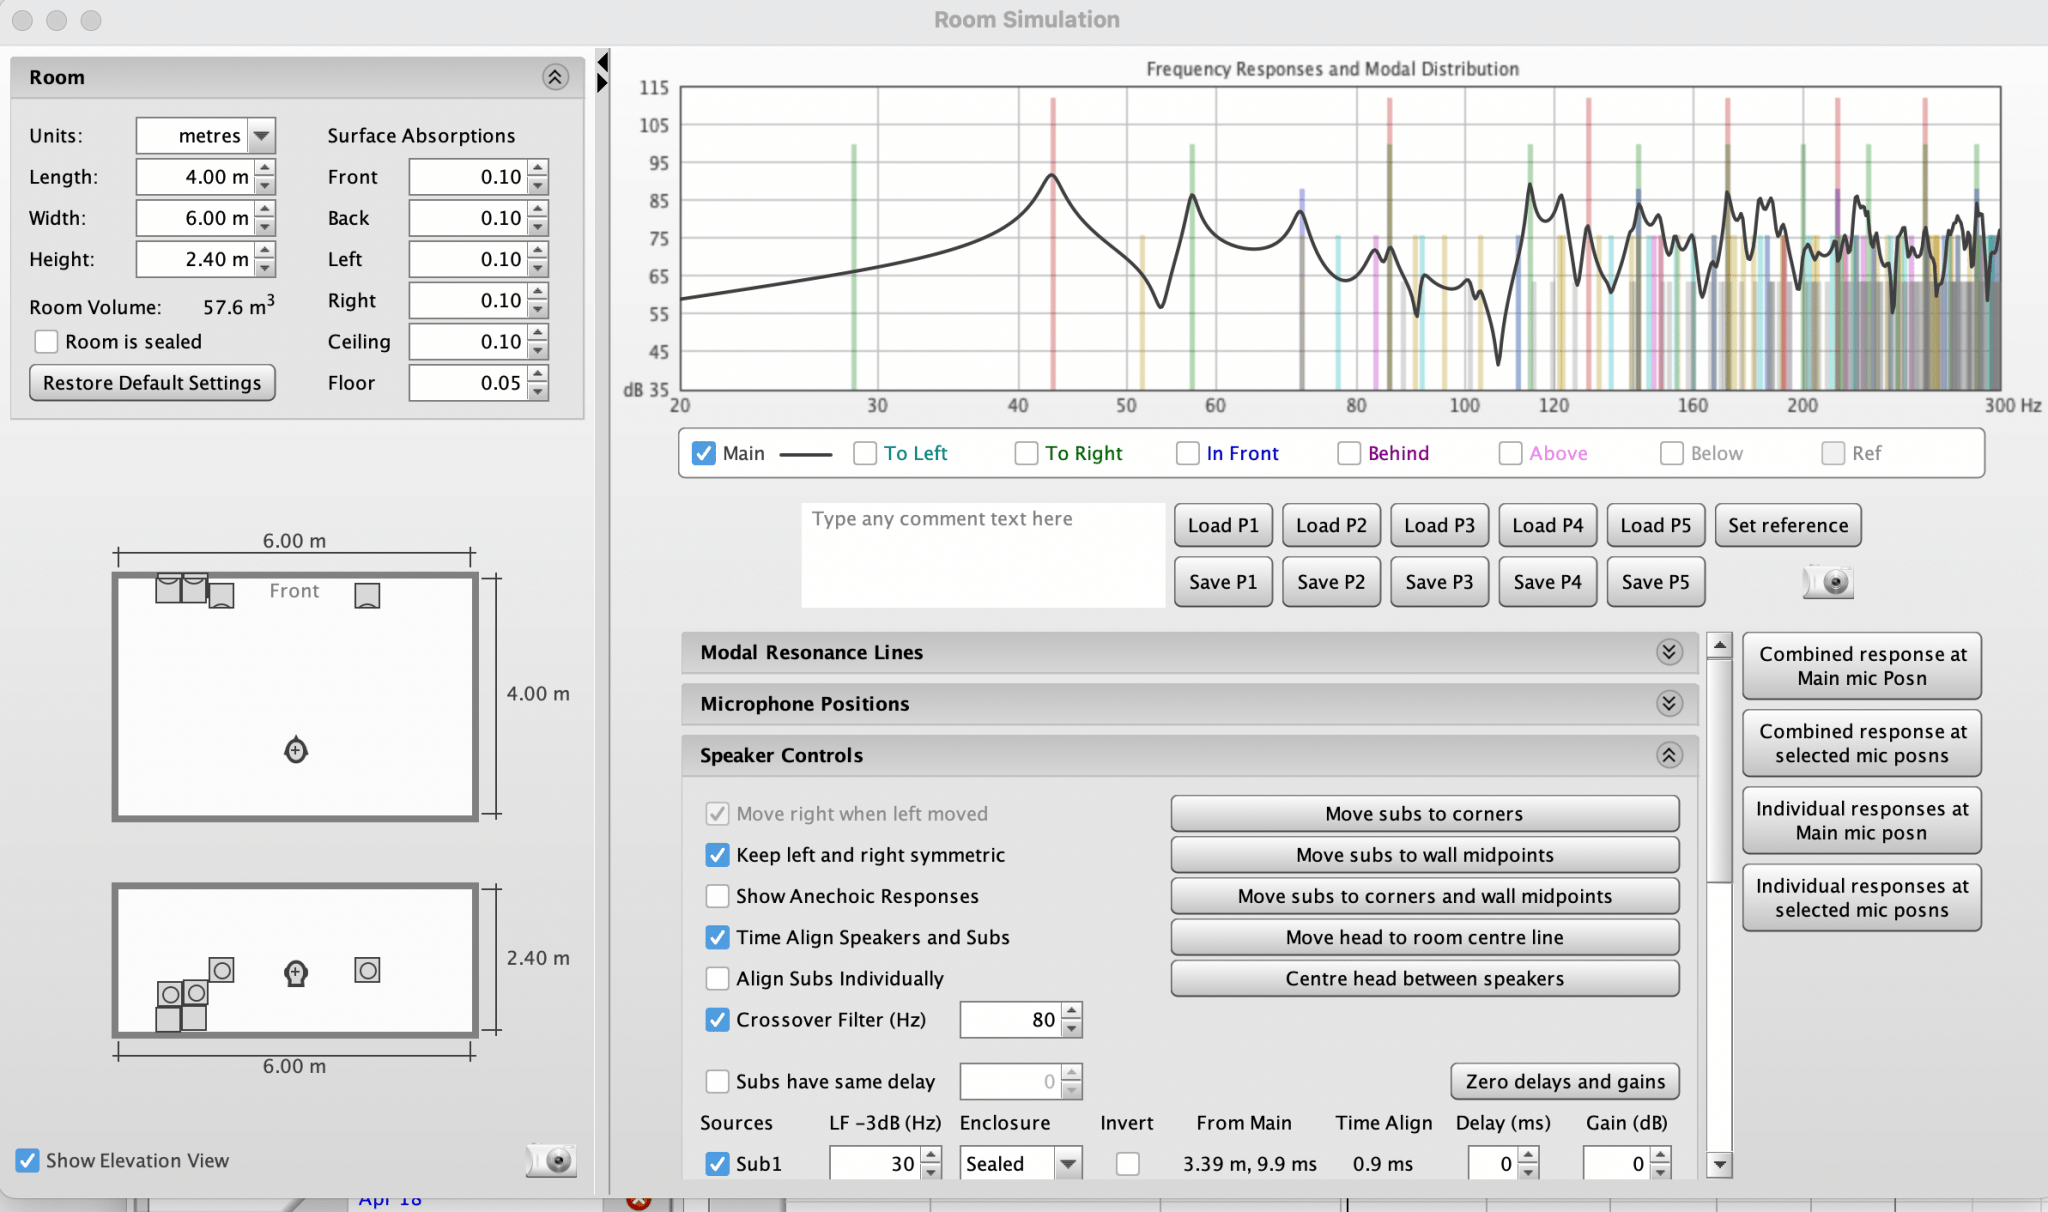Click the Sub1 Gain (dB) field
Screen dimensions: 2048x1212
click(x=1616, y=1164)
